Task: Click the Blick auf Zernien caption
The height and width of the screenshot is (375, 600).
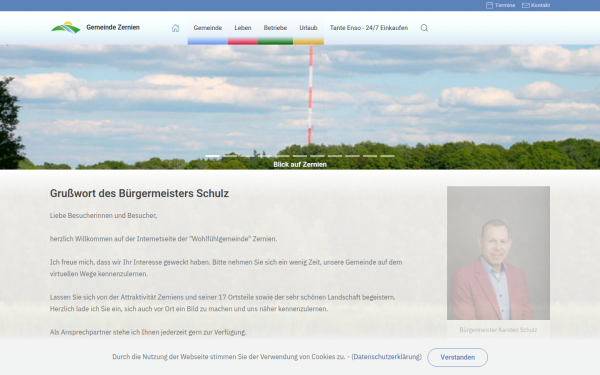Action: click(300, 165)
